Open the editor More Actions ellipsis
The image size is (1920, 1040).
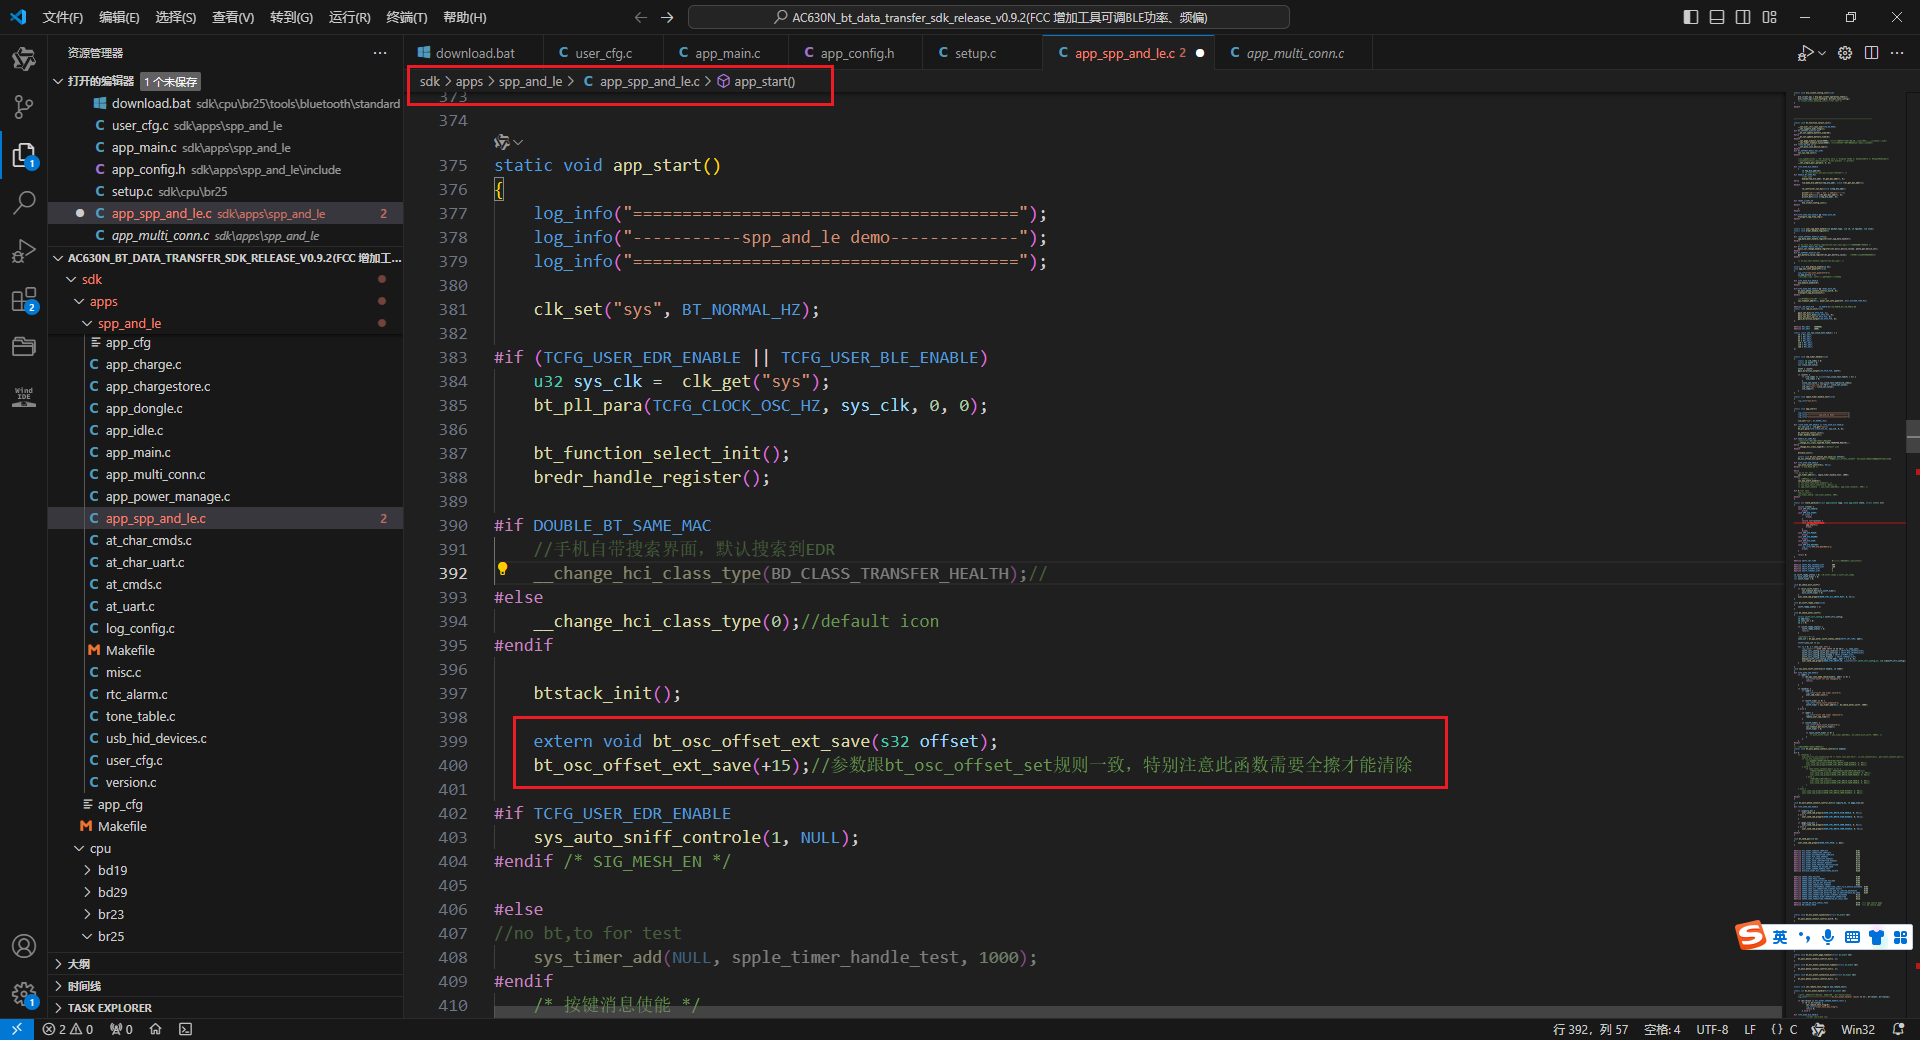(1897, 53)
